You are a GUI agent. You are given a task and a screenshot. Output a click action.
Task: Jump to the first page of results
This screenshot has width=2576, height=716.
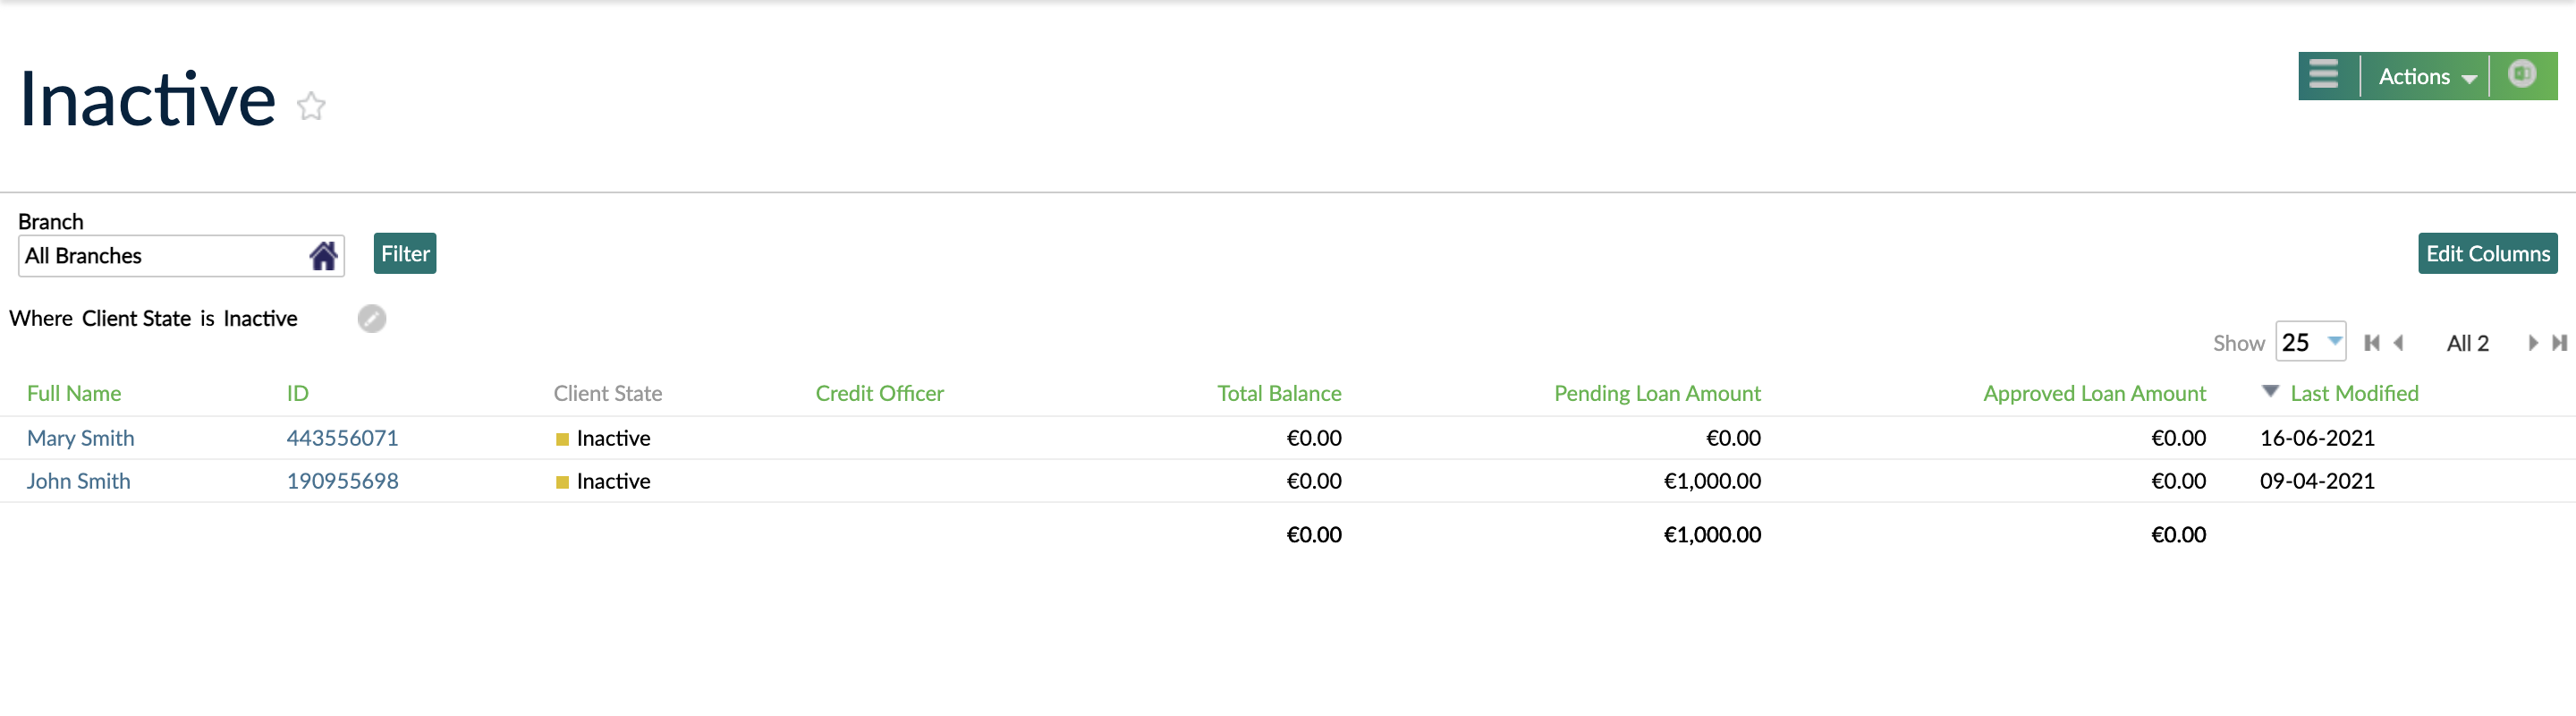(2371, 343)
